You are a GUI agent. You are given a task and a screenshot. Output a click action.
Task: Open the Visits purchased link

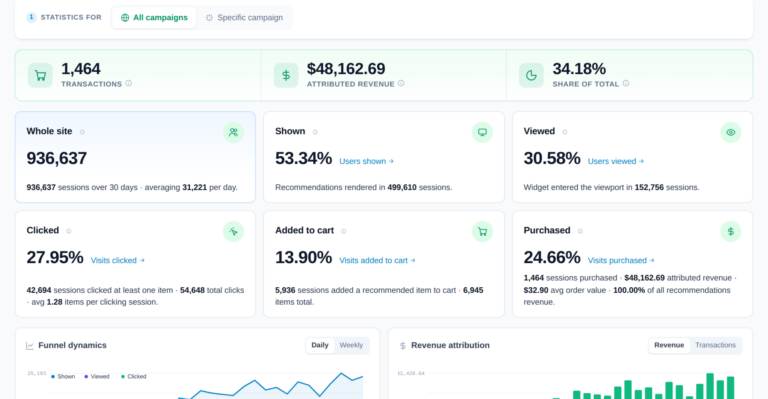click(x=621, y=260)
